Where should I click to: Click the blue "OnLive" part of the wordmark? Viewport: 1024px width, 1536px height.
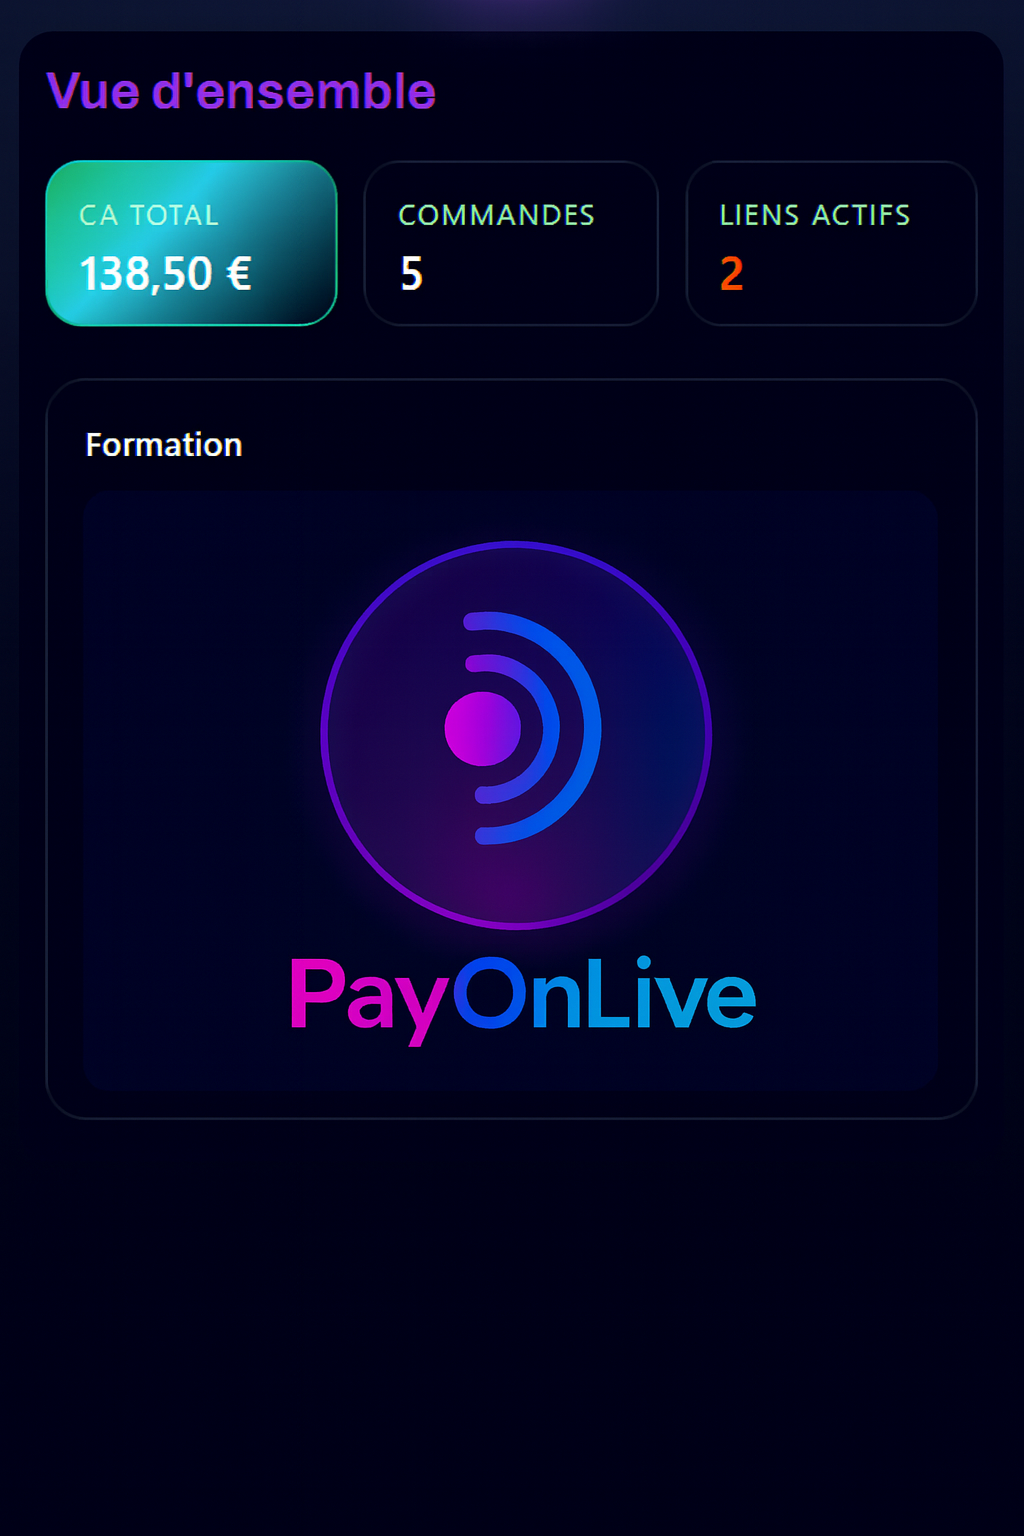(604, 993)
